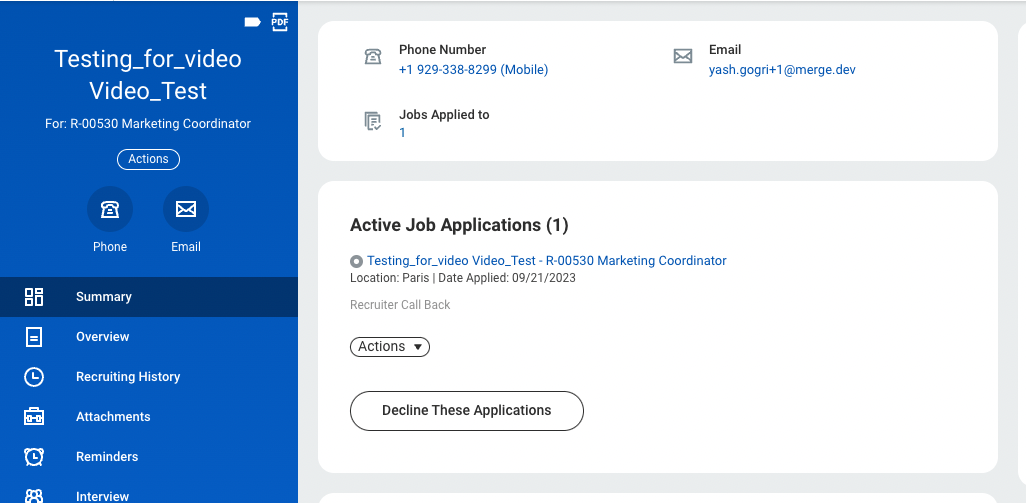Viewport: 1026px width, 503px height.
Task: Go to the Reminders sidebar tab
Action: click(x=107, y=457)
